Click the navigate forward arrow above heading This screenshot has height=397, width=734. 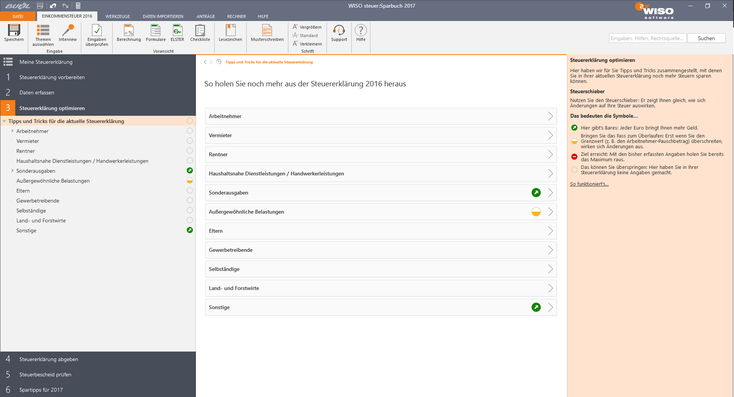(x=211, y=62)
